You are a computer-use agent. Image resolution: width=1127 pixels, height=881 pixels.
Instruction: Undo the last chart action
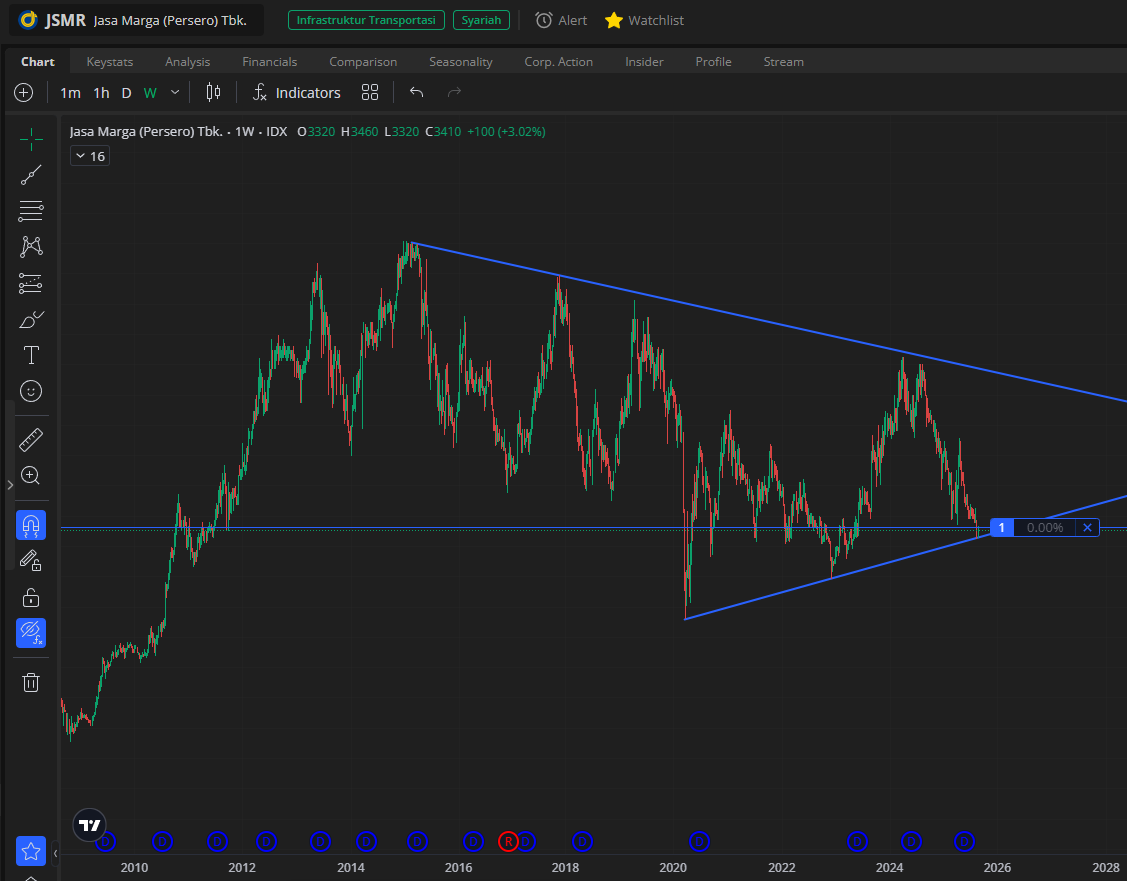[416, 92]
